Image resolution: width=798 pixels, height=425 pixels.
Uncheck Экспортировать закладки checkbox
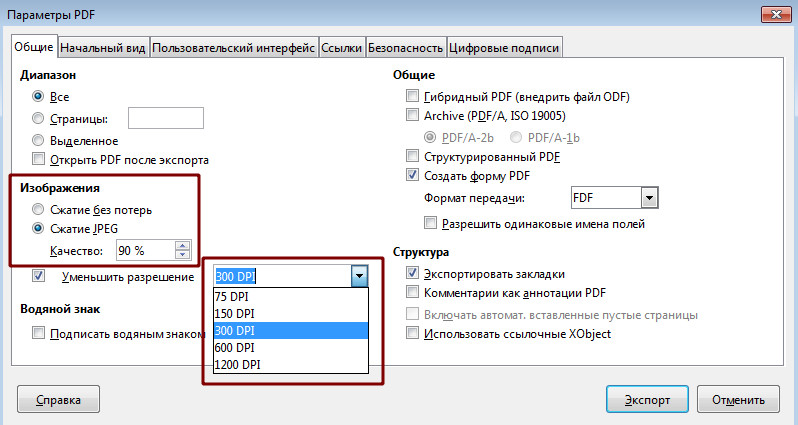[x=413, y=273]
